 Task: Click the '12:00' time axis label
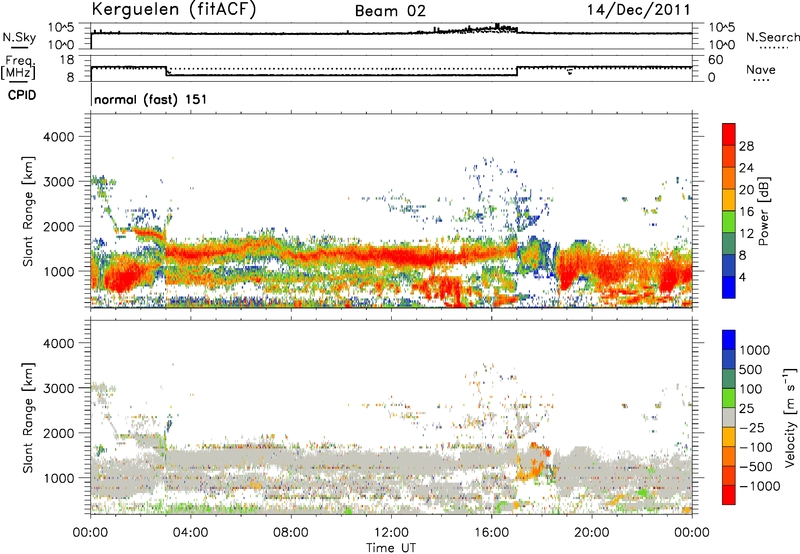point(391,533)
